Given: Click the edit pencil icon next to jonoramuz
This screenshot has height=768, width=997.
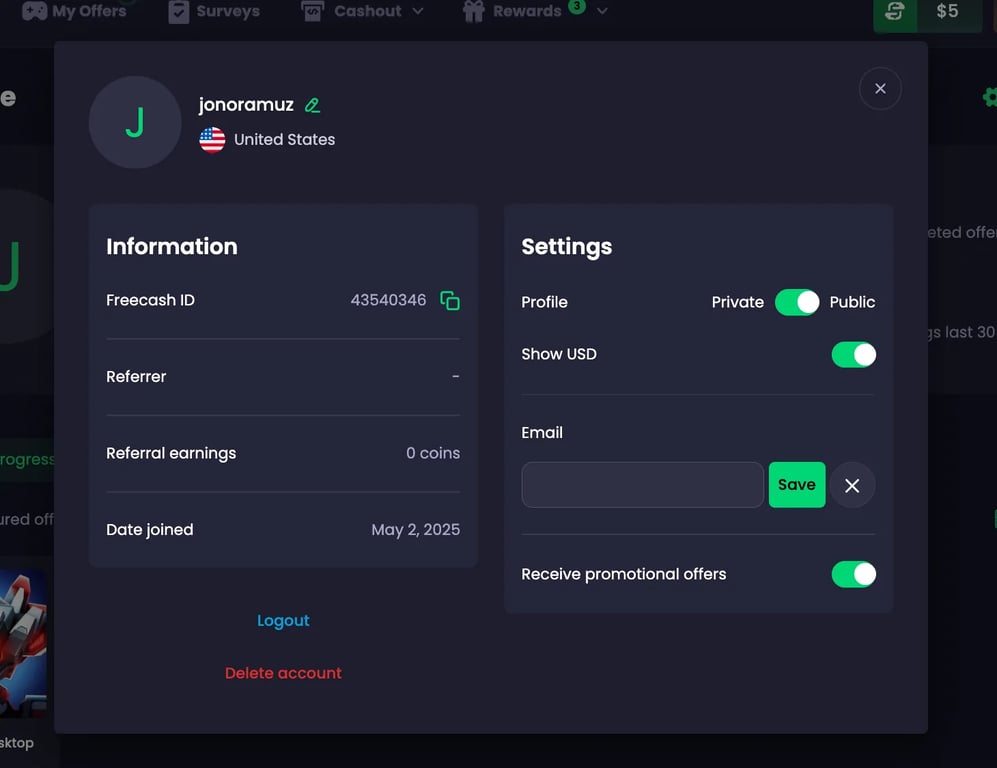Looking at the screenshot, I should 312,105.
